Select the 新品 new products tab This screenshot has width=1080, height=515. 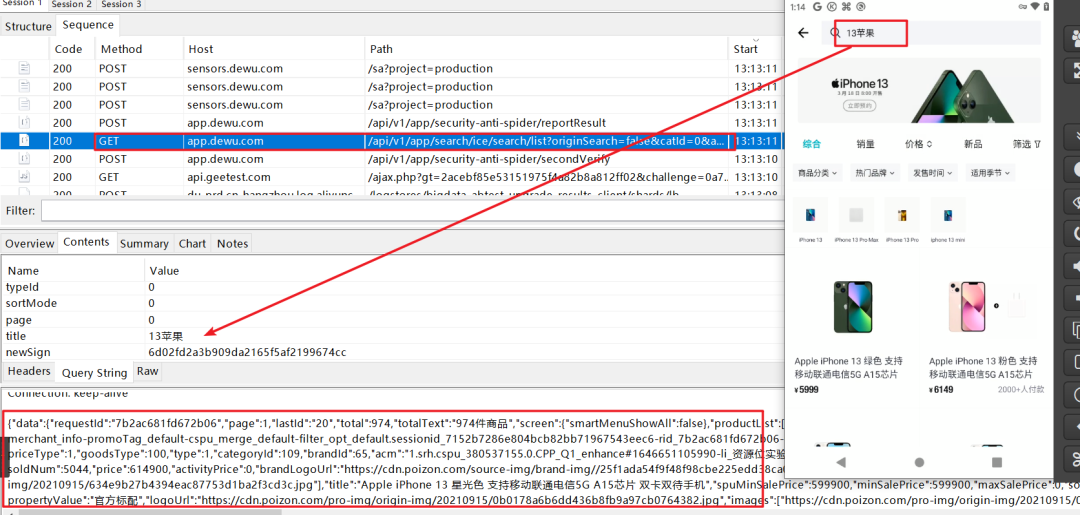click(x=973, y=145)
